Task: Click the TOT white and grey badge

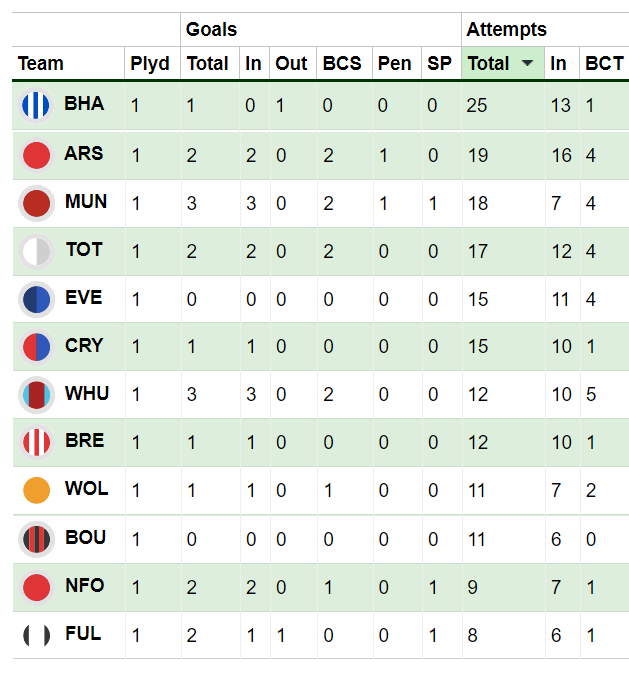Action: (36, 252)
